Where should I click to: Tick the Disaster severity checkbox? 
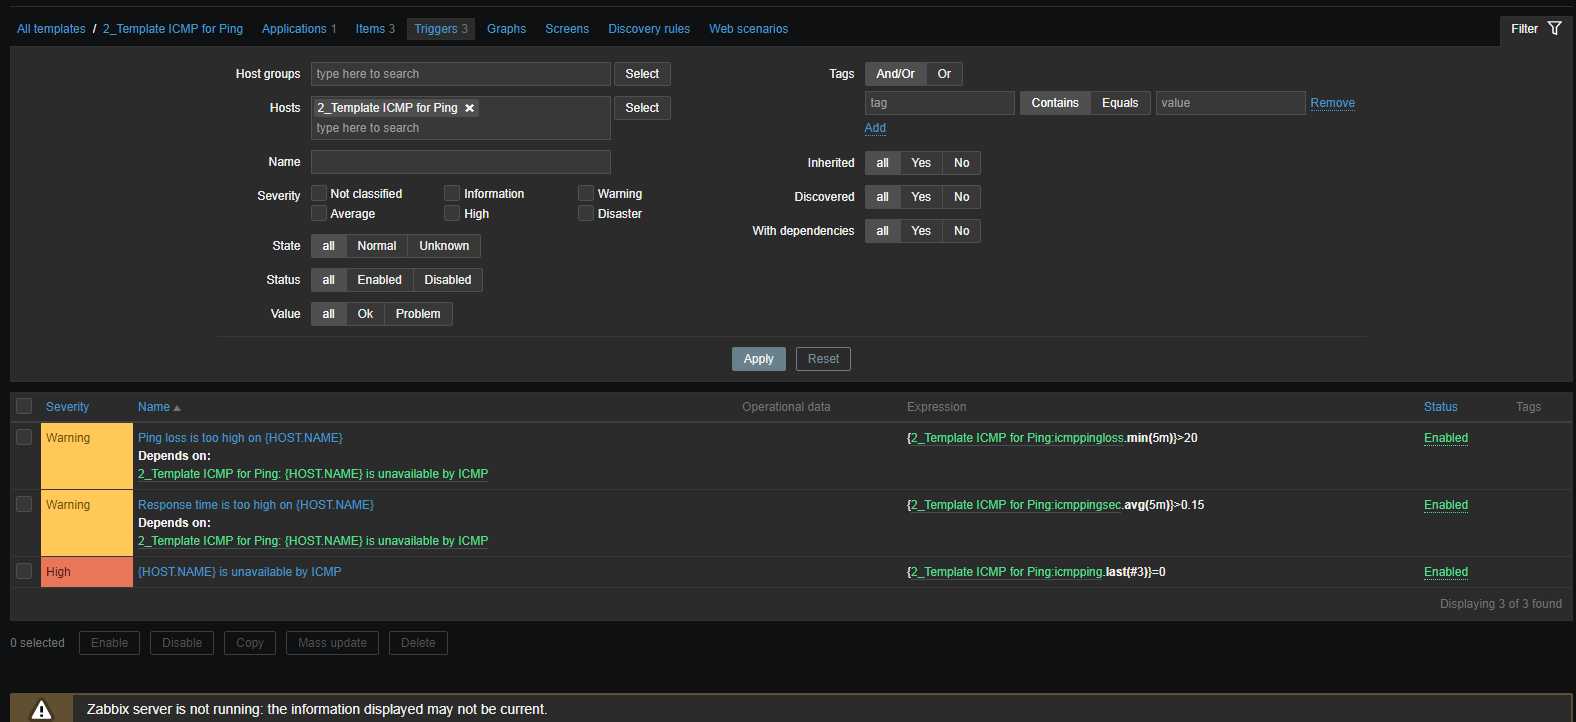(x=586, y=213)
